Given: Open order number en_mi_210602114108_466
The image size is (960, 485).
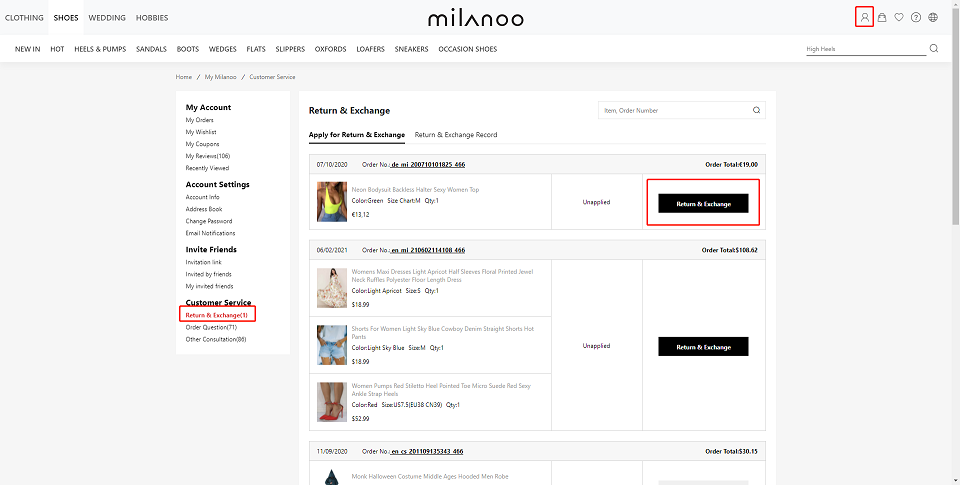Looking at the screenshot, I should pyautogui.click(x=428, y=250).
